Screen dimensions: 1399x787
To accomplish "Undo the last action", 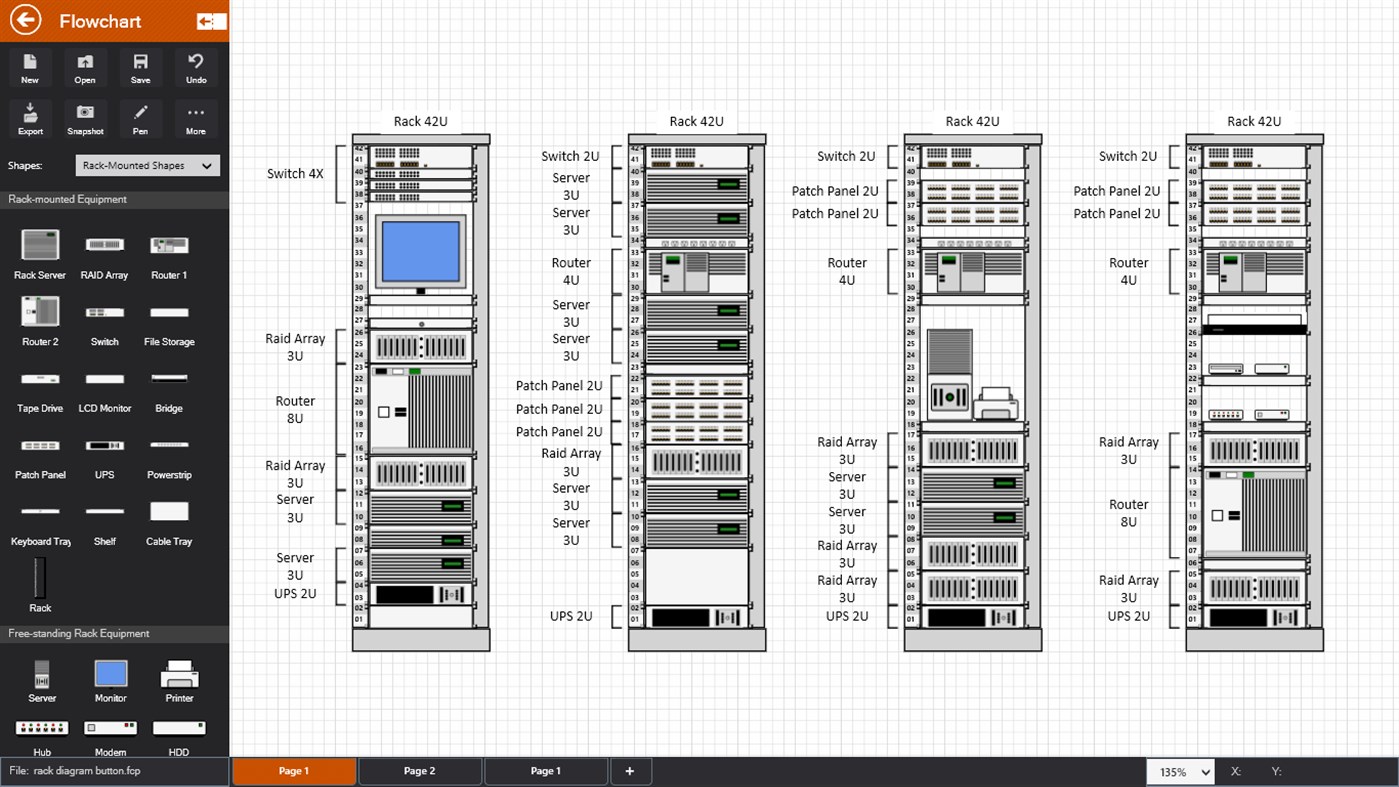I will (195, 67).
